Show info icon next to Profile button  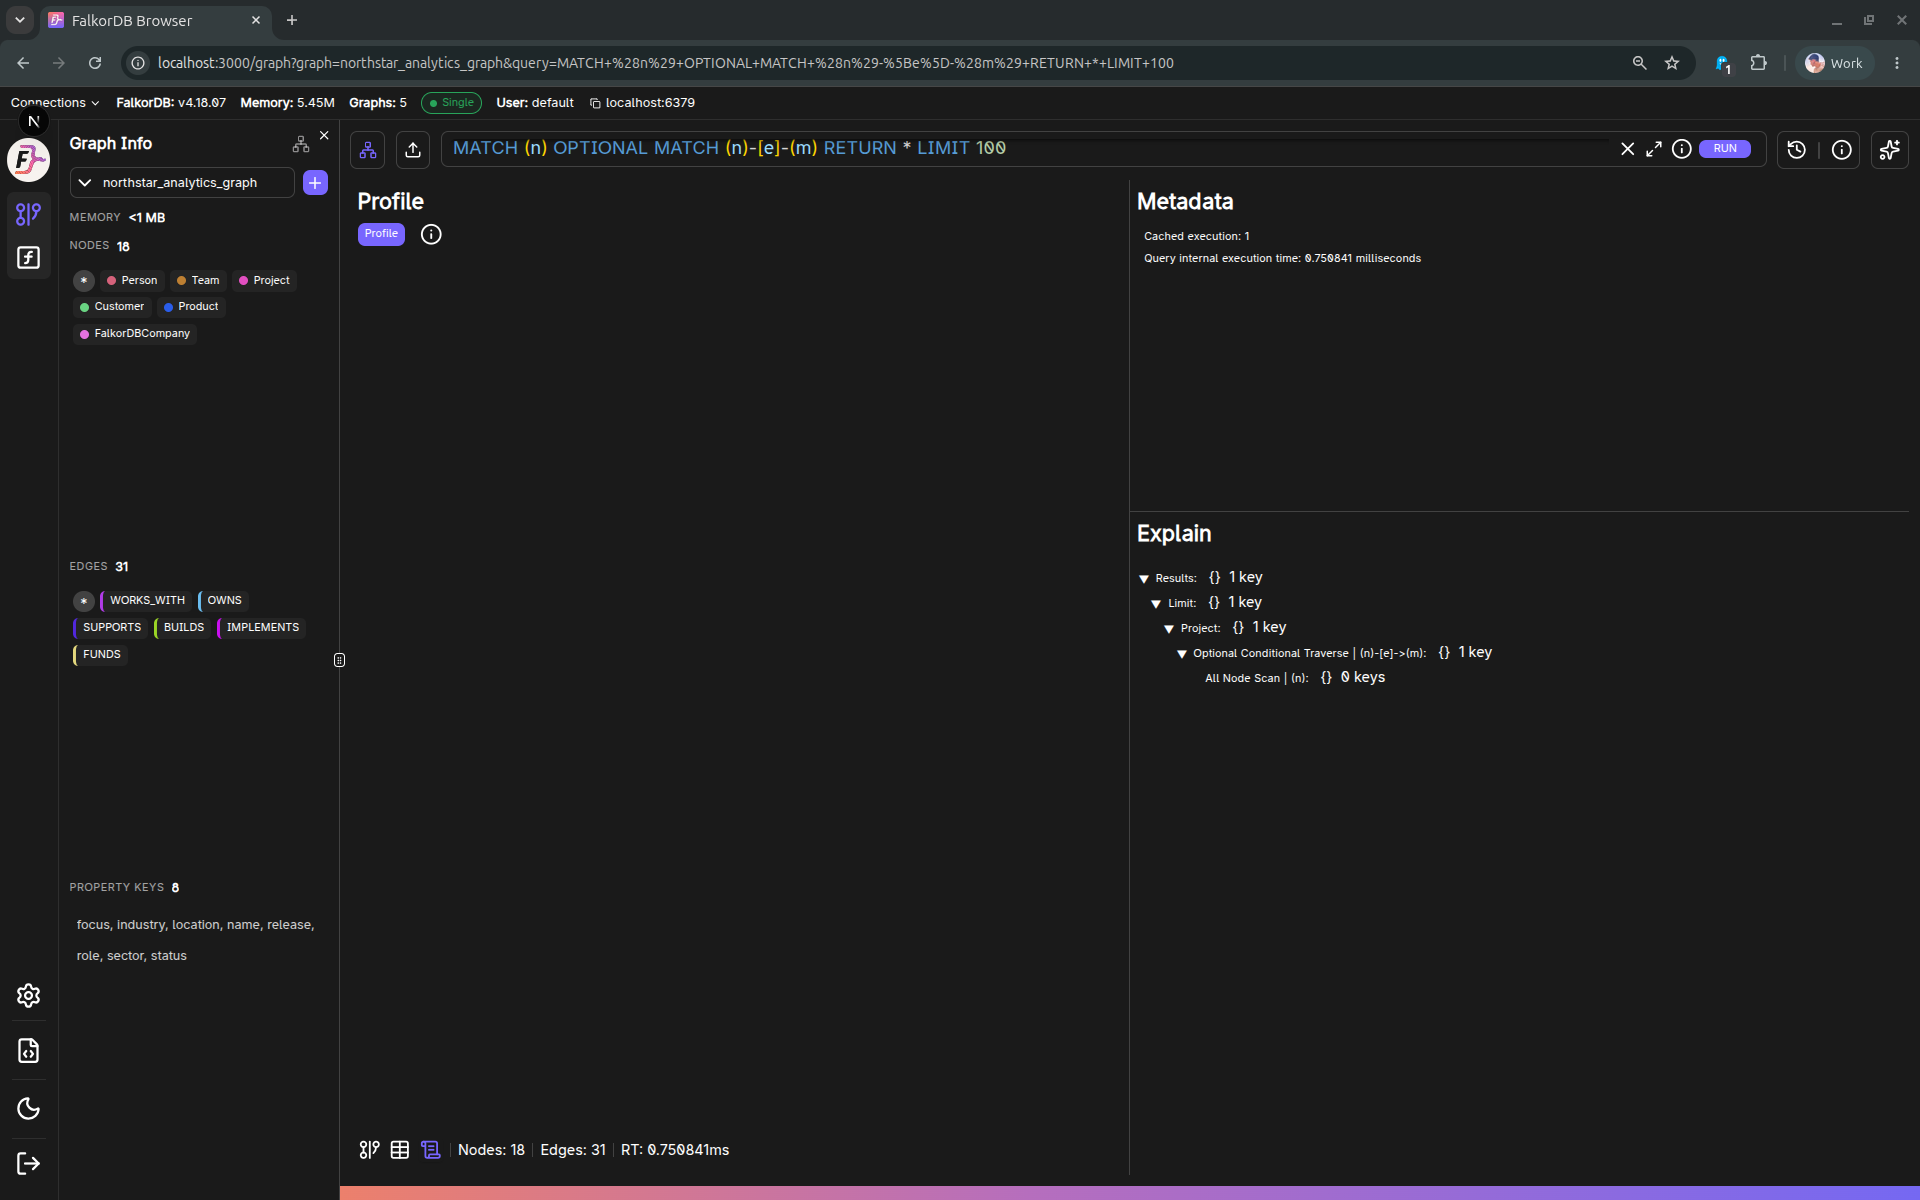(x=431, y=234)
